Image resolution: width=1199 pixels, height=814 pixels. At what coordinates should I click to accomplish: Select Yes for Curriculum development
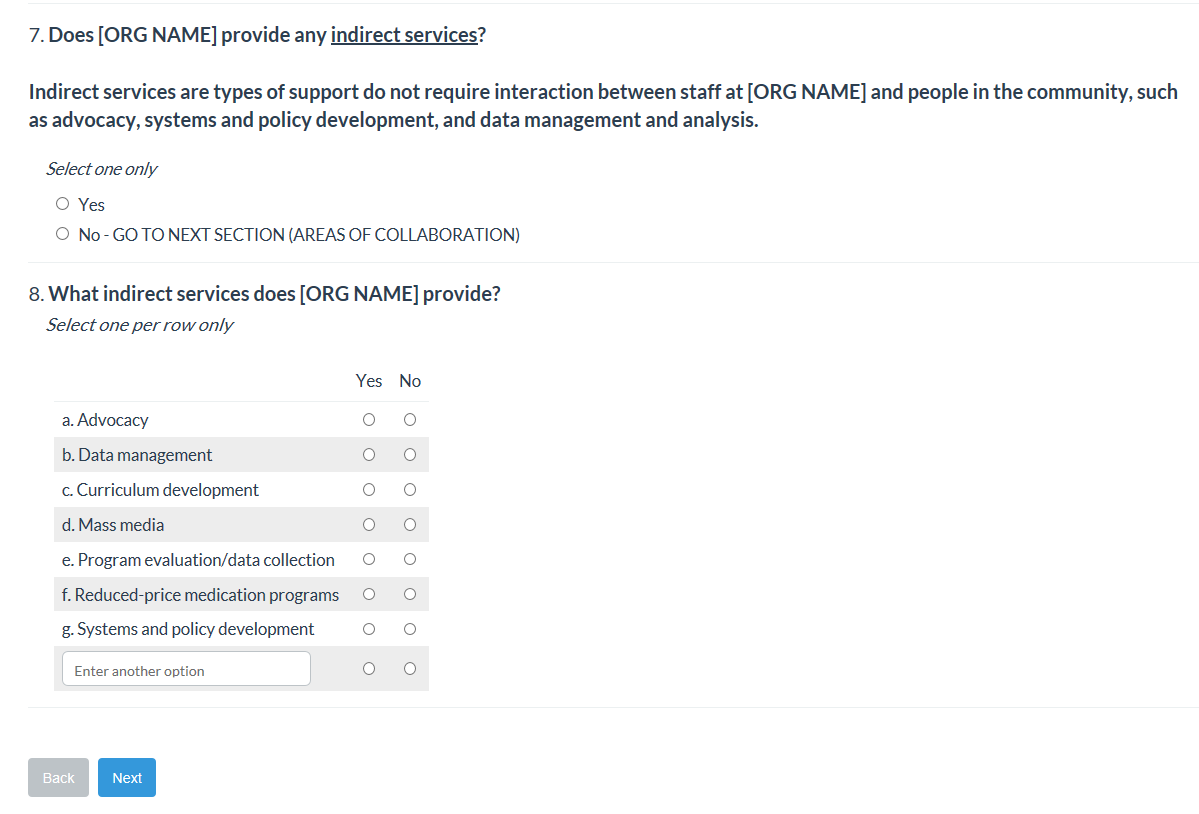point(369,490)
